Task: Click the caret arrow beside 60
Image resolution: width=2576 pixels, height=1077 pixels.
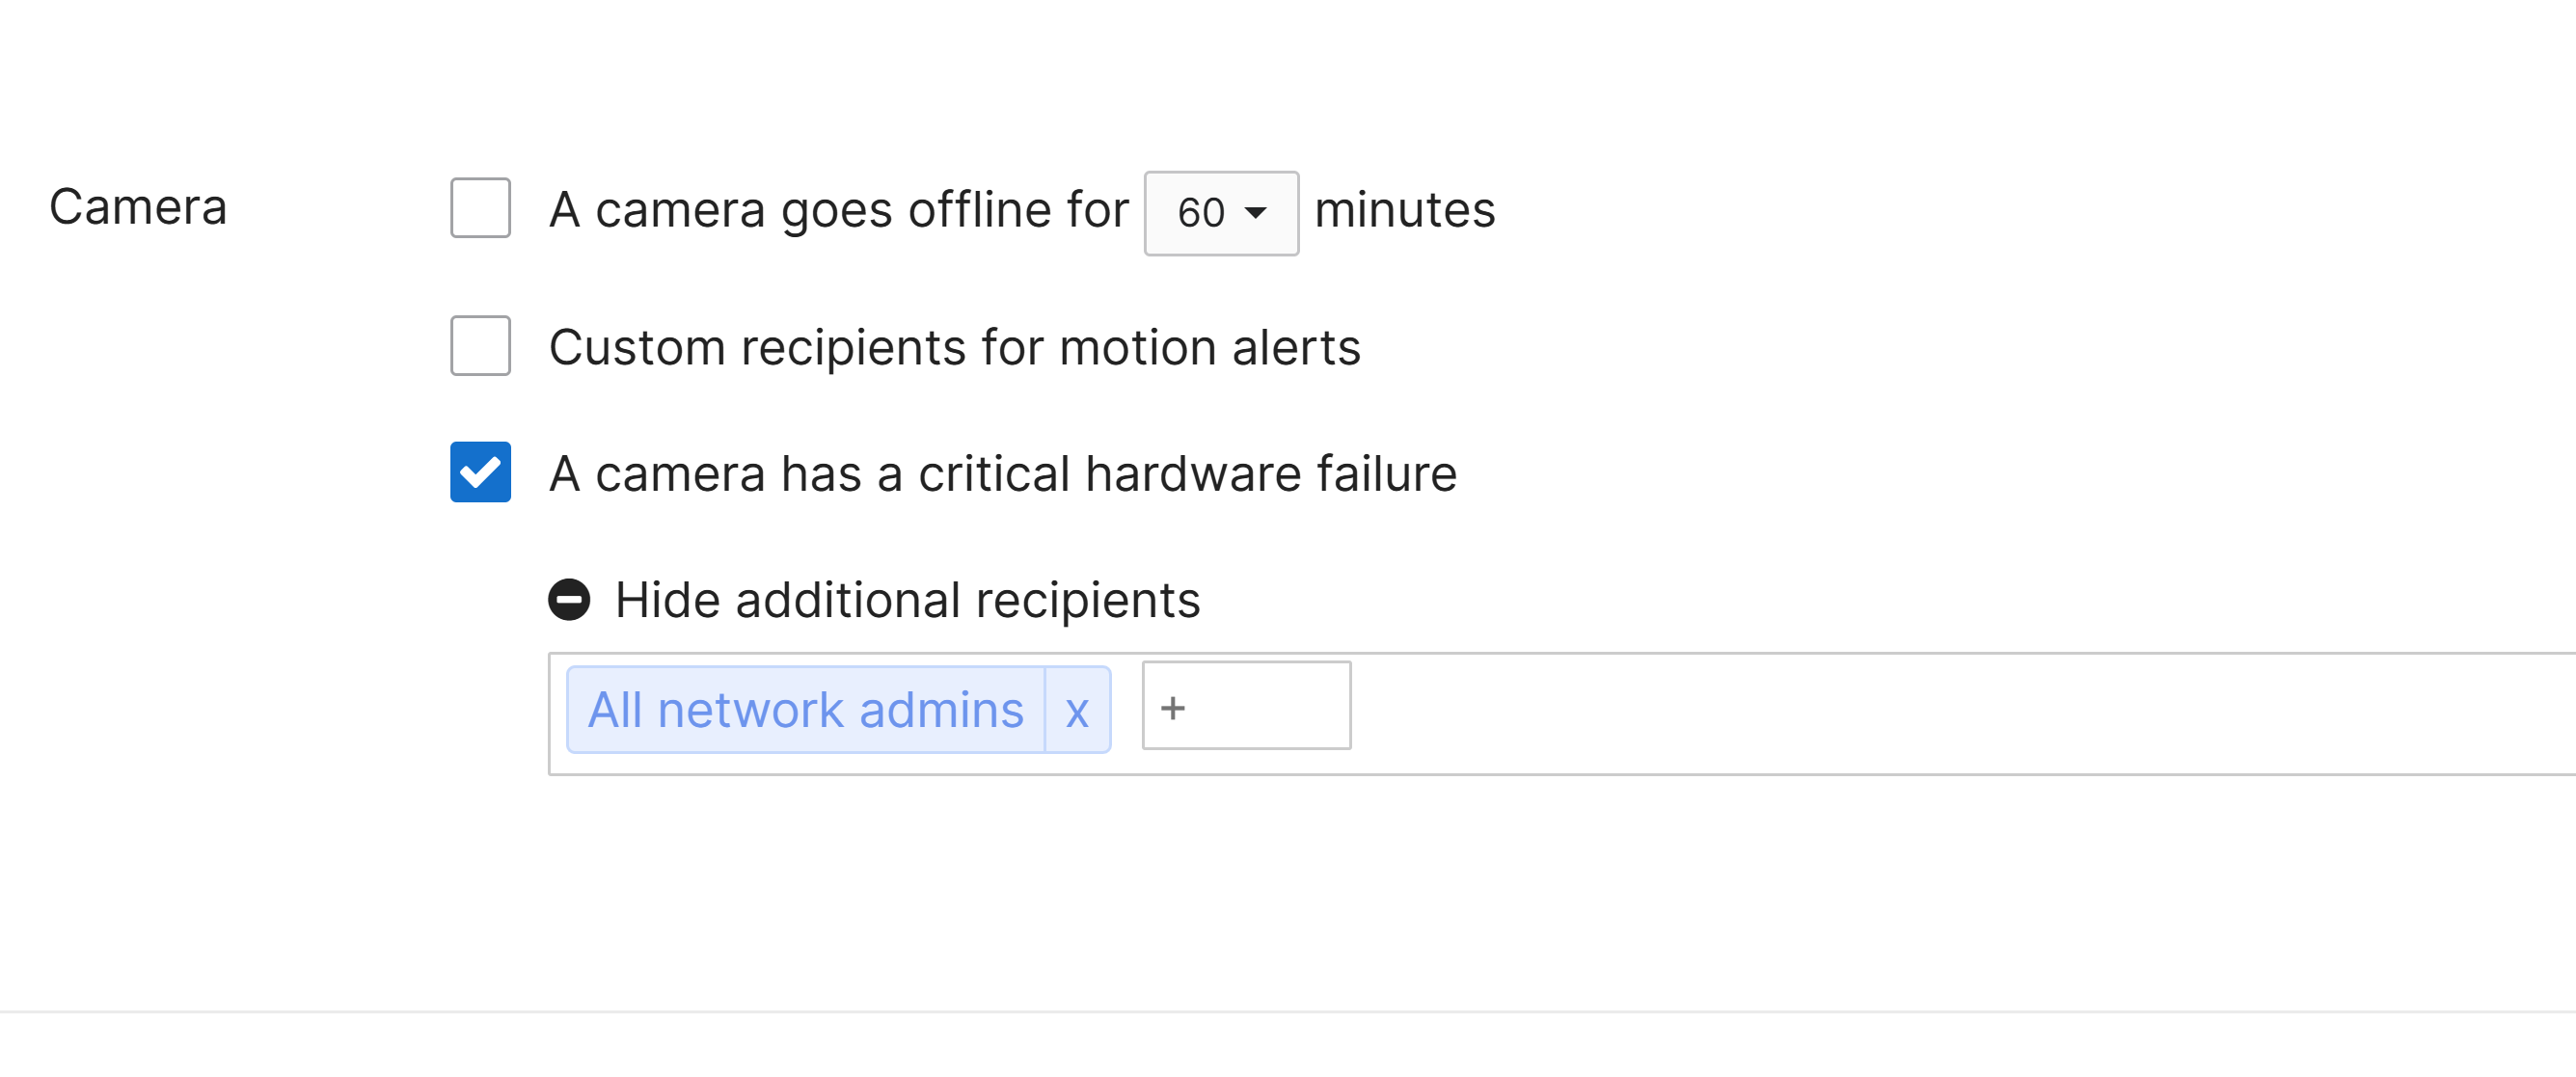Action: pos(1256,212)
